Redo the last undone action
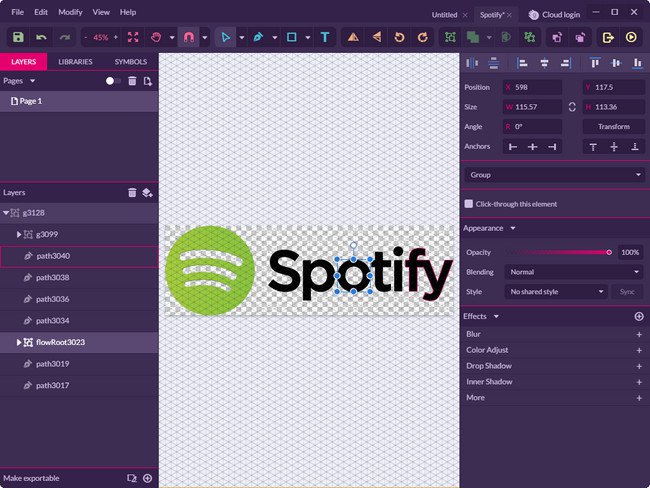 click(64, 37)
